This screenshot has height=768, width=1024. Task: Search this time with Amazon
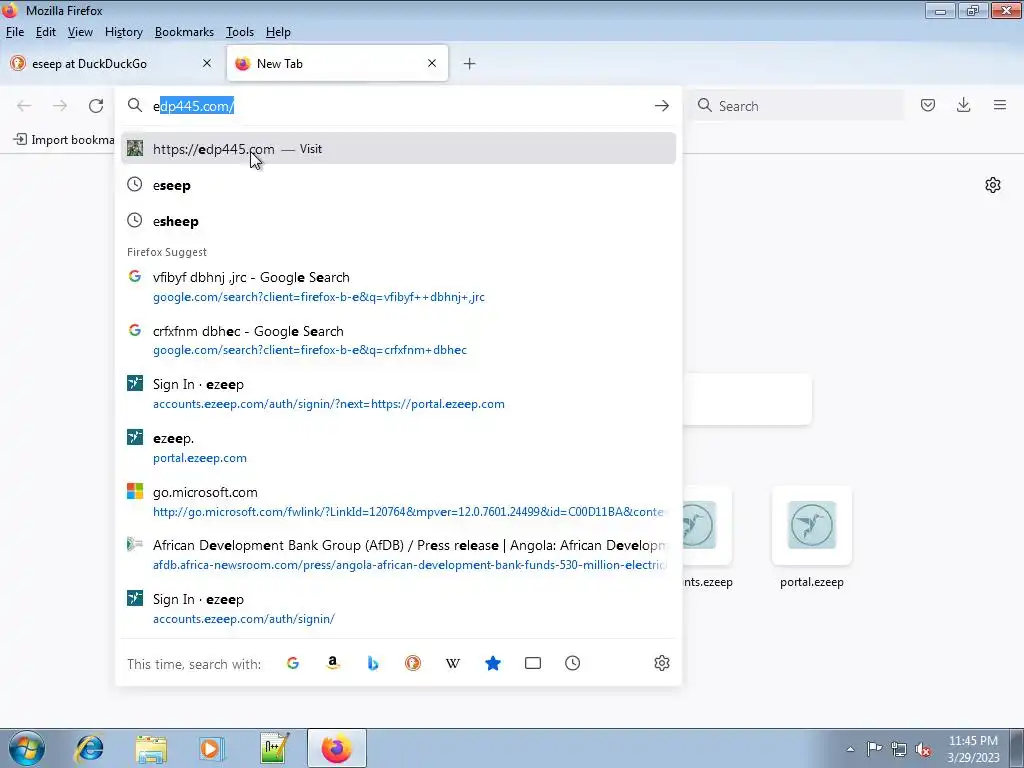coord(333,663)
